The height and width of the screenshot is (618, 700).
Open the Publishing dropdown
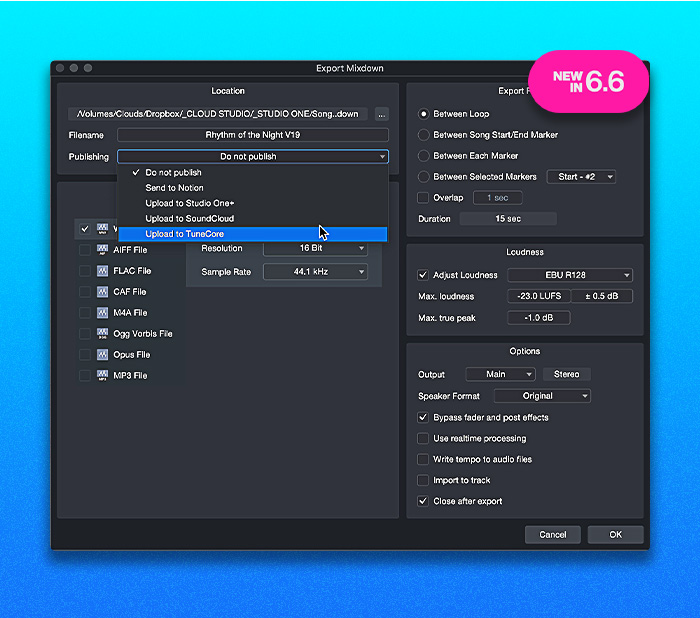[x=253, y=157]
